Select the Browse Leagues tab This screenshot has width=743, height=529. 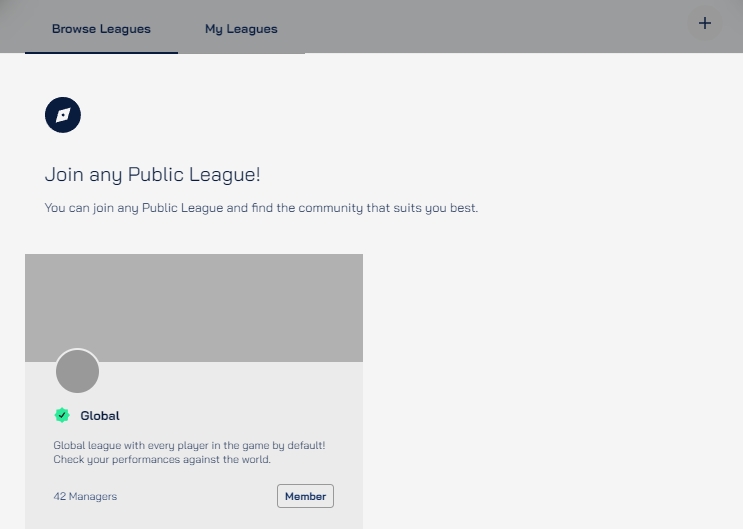click(x=101, y=29)
